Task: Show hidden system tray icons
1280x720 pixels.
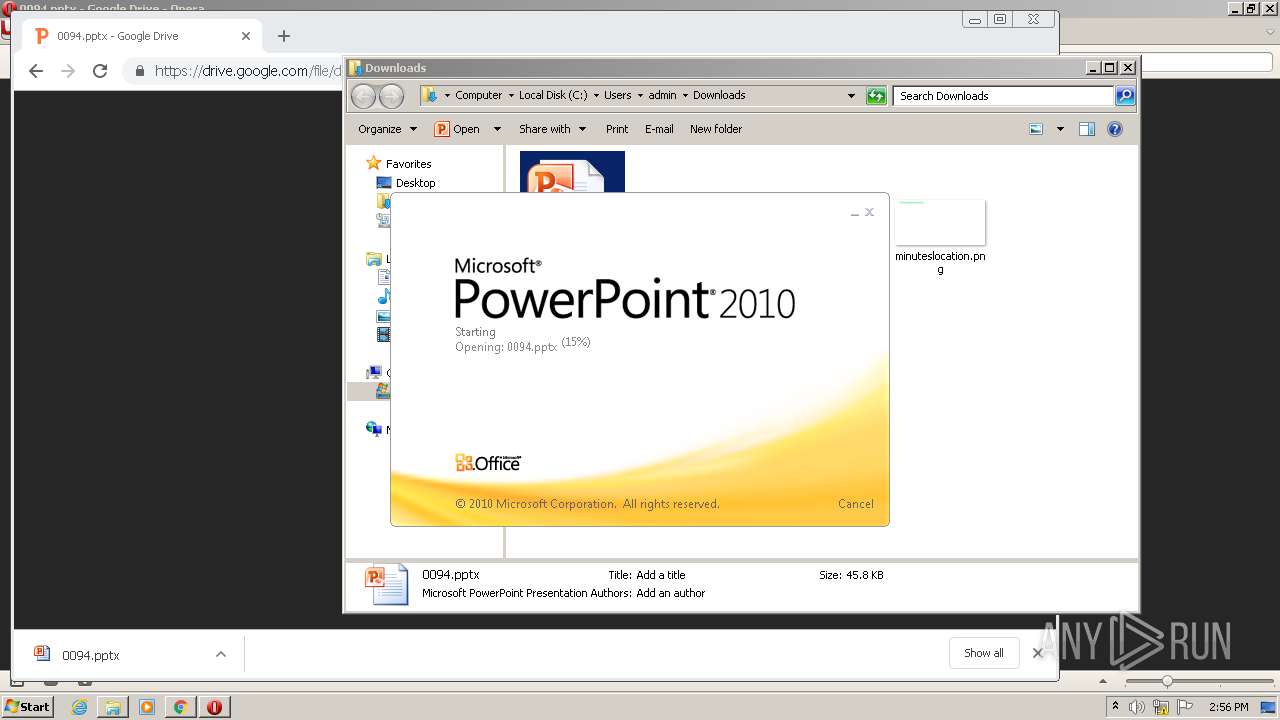Action: tap(1115, 707)
